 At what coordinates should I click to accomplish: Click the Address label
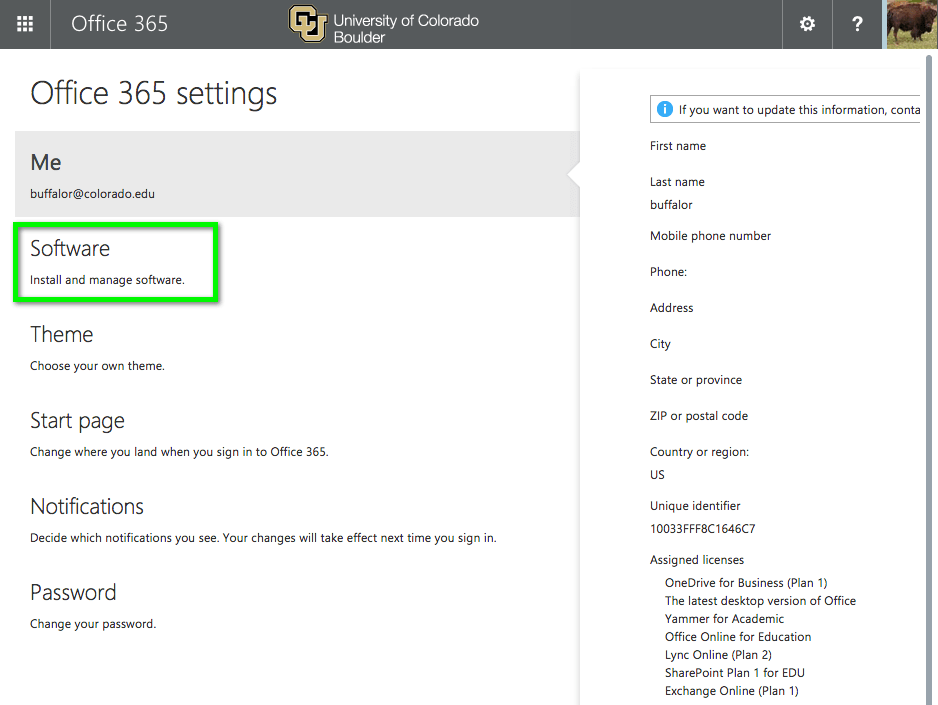coord(671,308)
